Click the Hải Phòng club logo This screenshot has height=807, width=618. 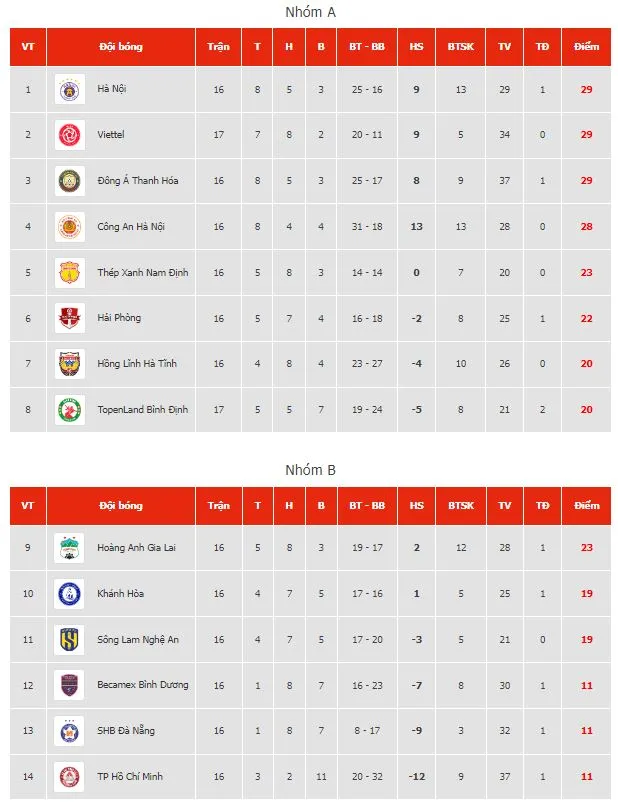70,318
